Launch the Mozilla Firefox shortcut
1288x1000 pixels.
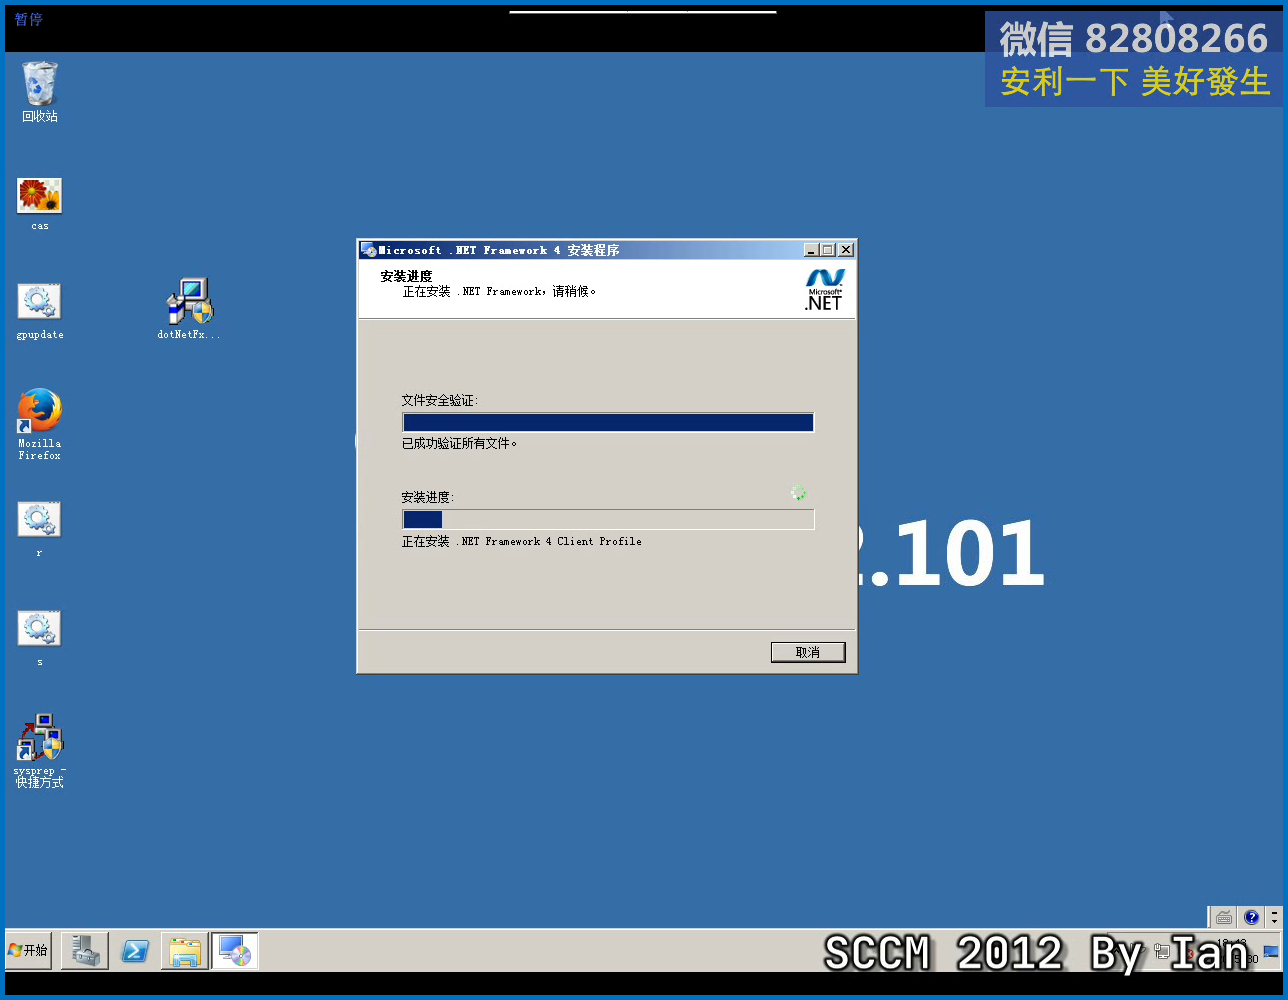39,424
